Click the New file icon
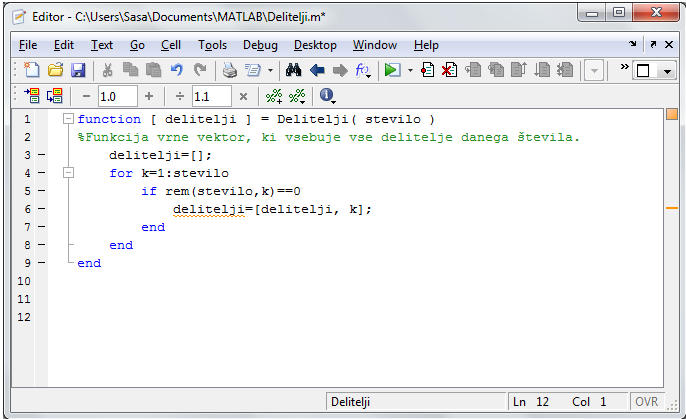 pos(31,70)
